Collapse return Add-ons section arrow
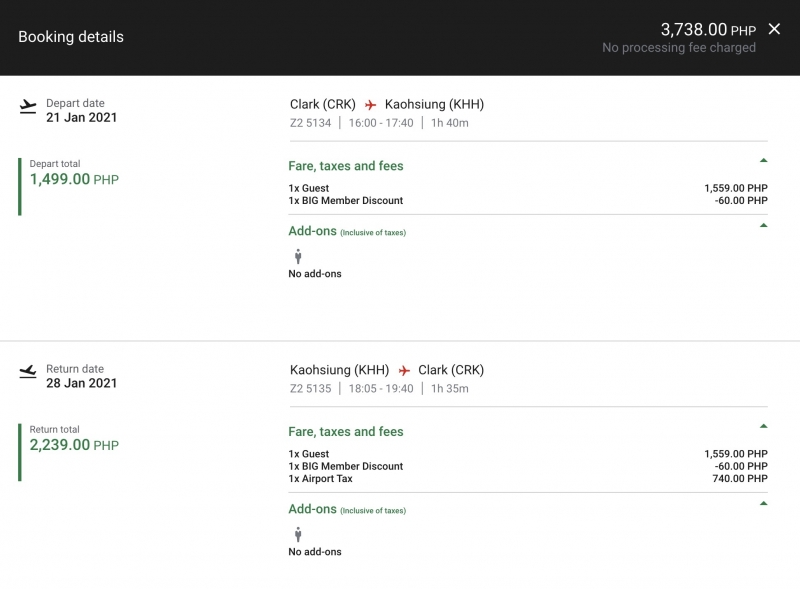 tap(763, 503)
